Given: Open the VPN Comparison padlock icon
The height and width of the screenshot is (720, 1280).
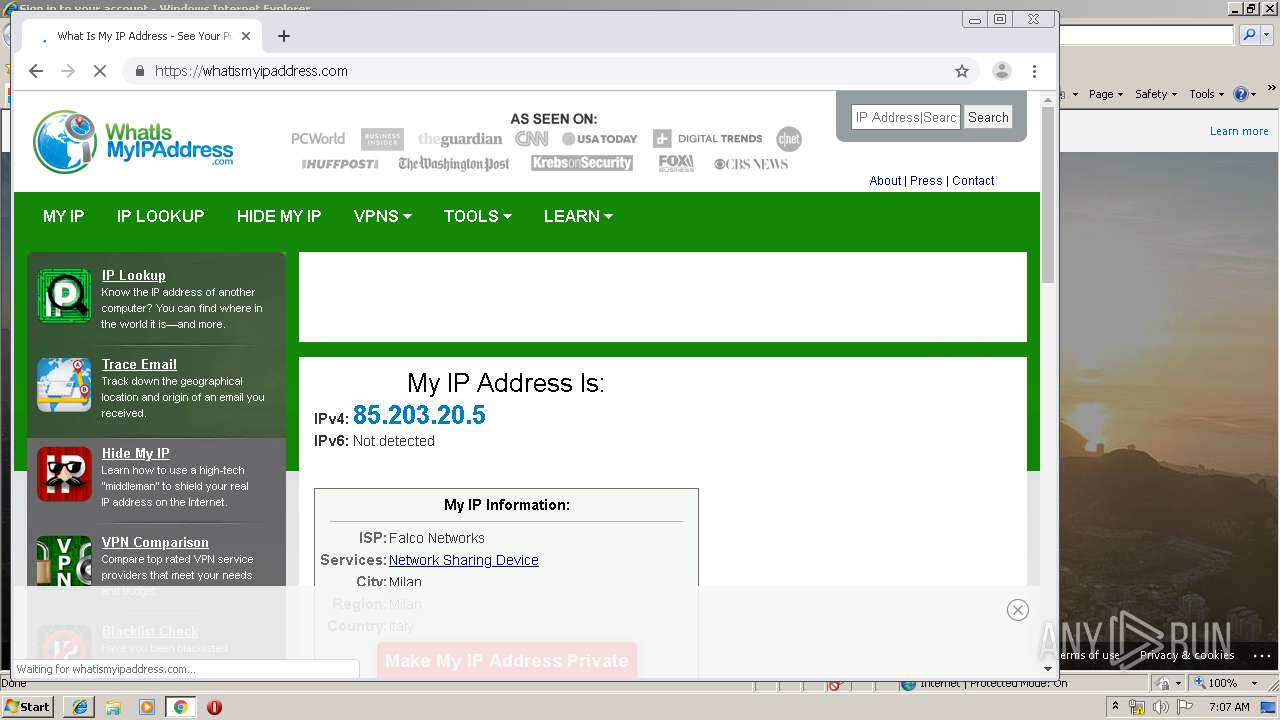Looking at the screenshot, I should (x=64, y=563).
